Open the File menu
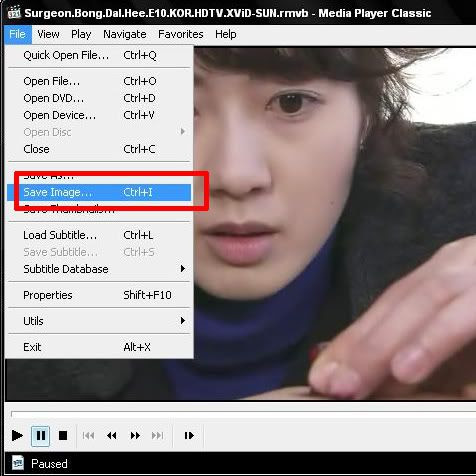 [x=18, y=34]
